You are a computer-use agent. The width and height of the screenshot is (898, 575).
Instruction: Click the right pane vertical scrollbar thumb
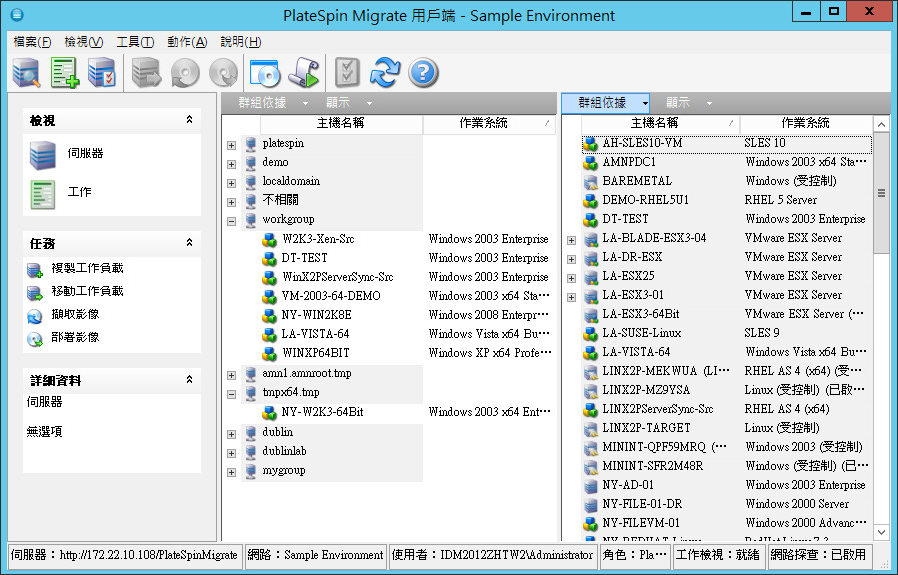point(881,194)
